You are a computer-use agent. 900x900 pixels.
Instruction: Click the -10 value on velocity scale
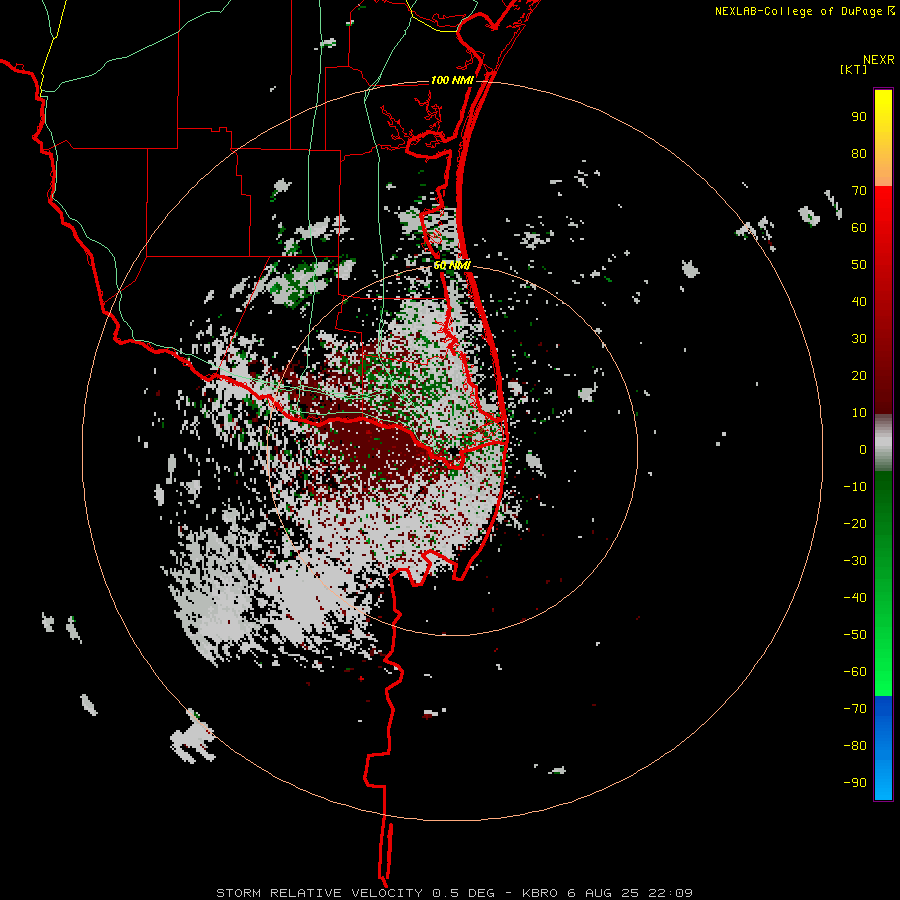click(855, 487)
